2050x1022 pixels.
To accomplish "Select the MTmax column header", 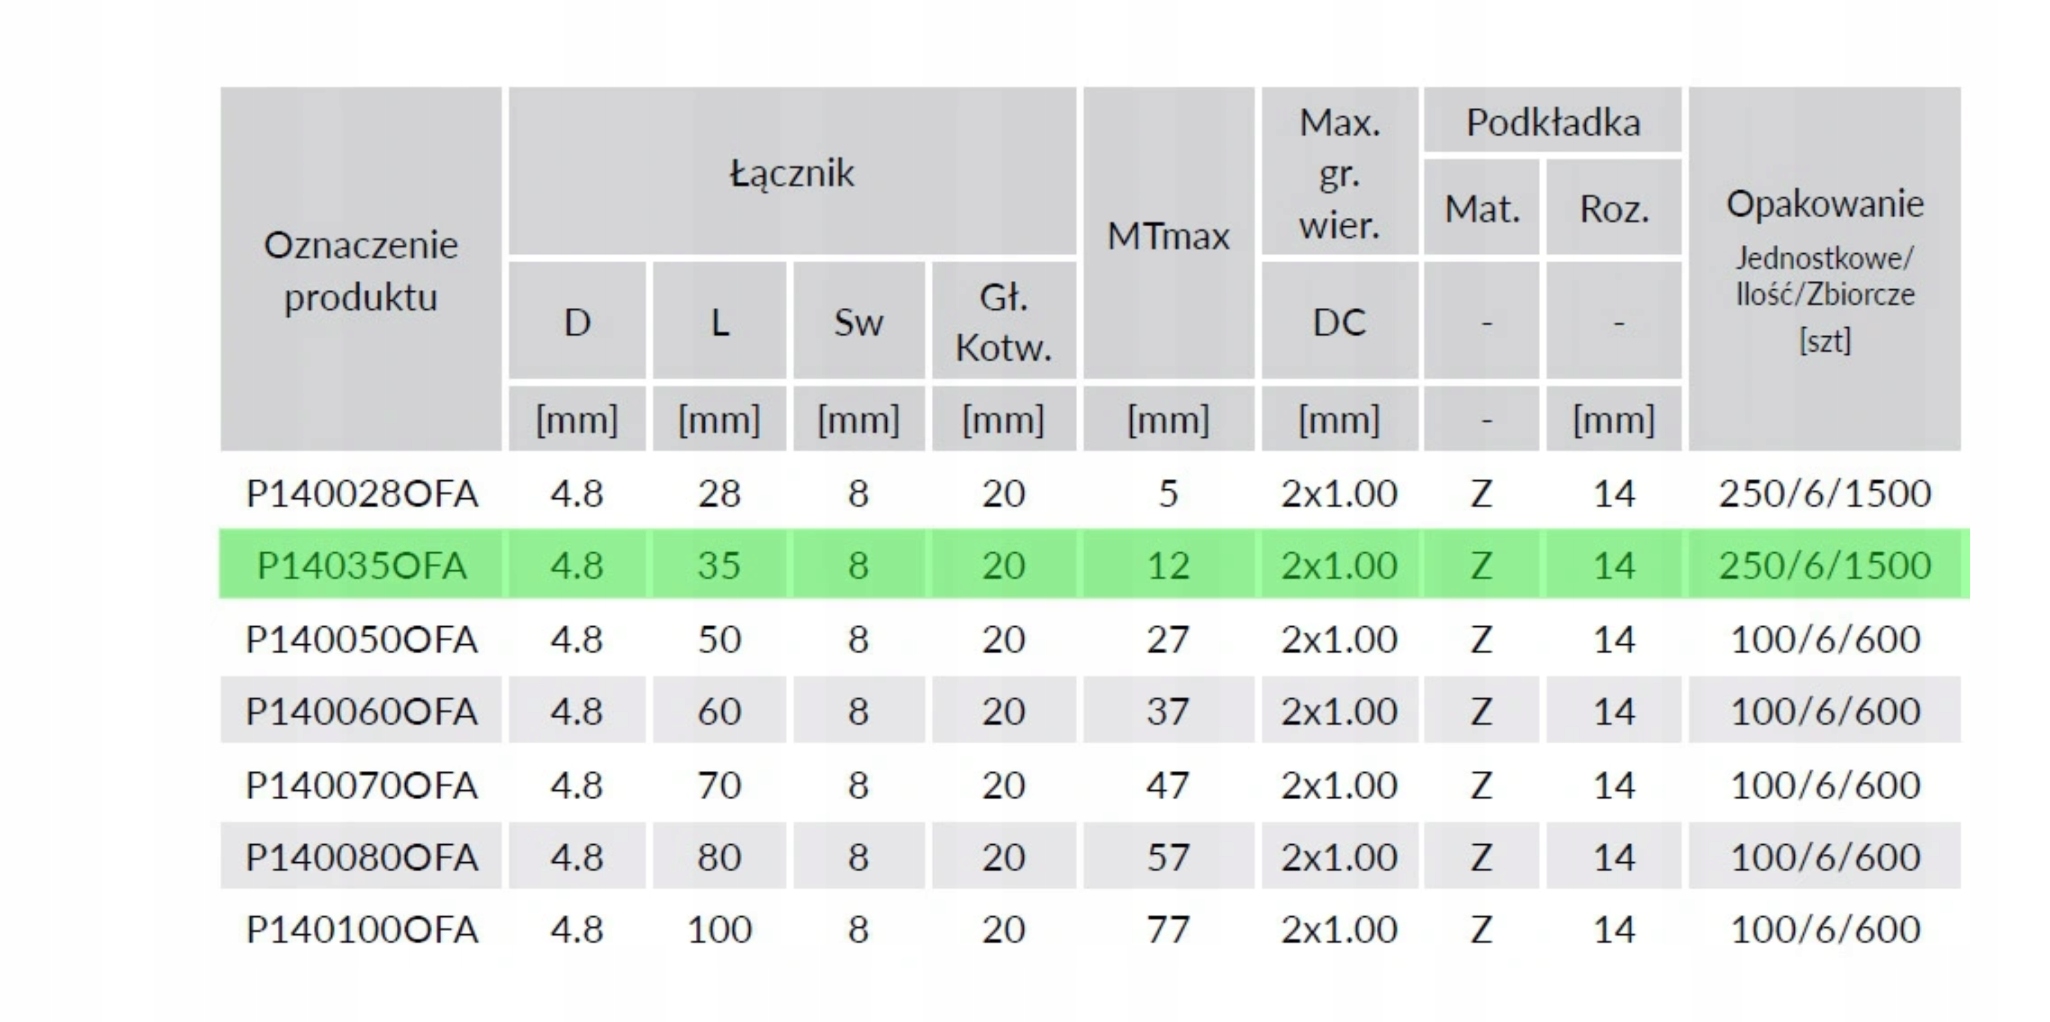I will (x=1168, y=236).
